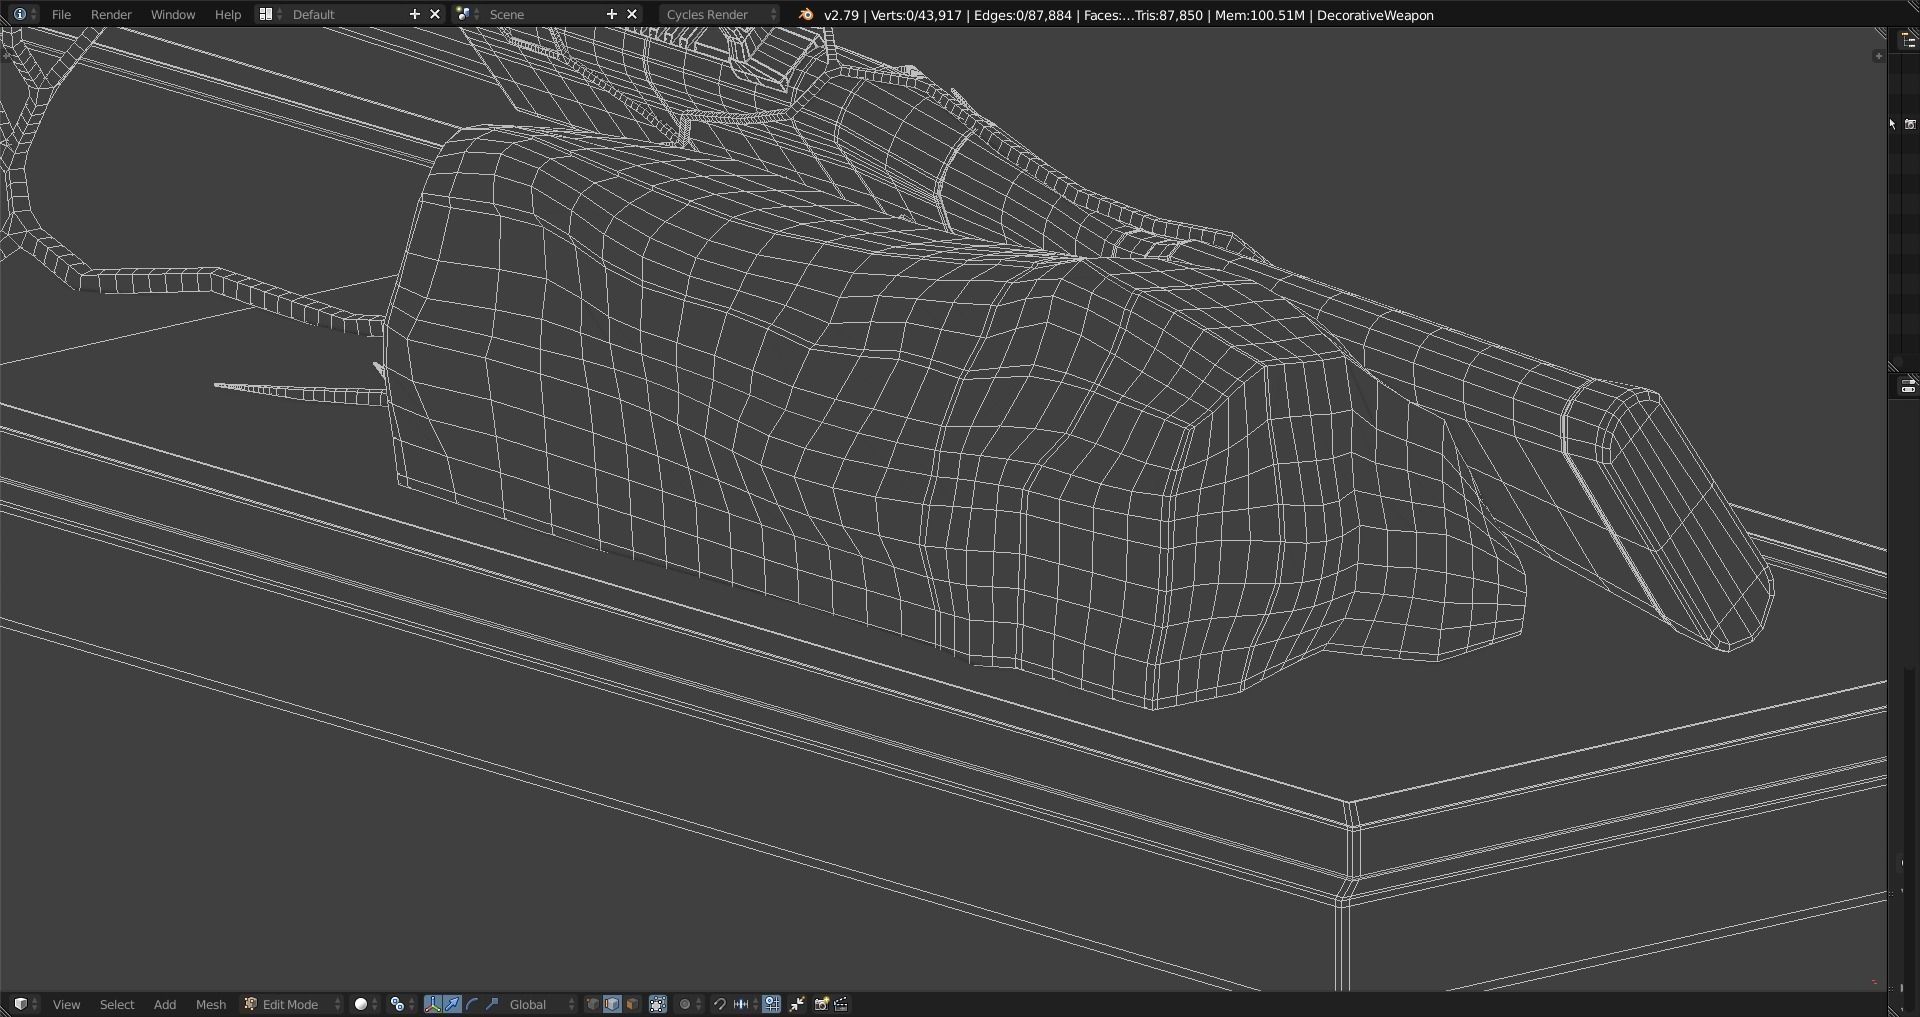Open the Outliner editor type selector

point(1907,40)
